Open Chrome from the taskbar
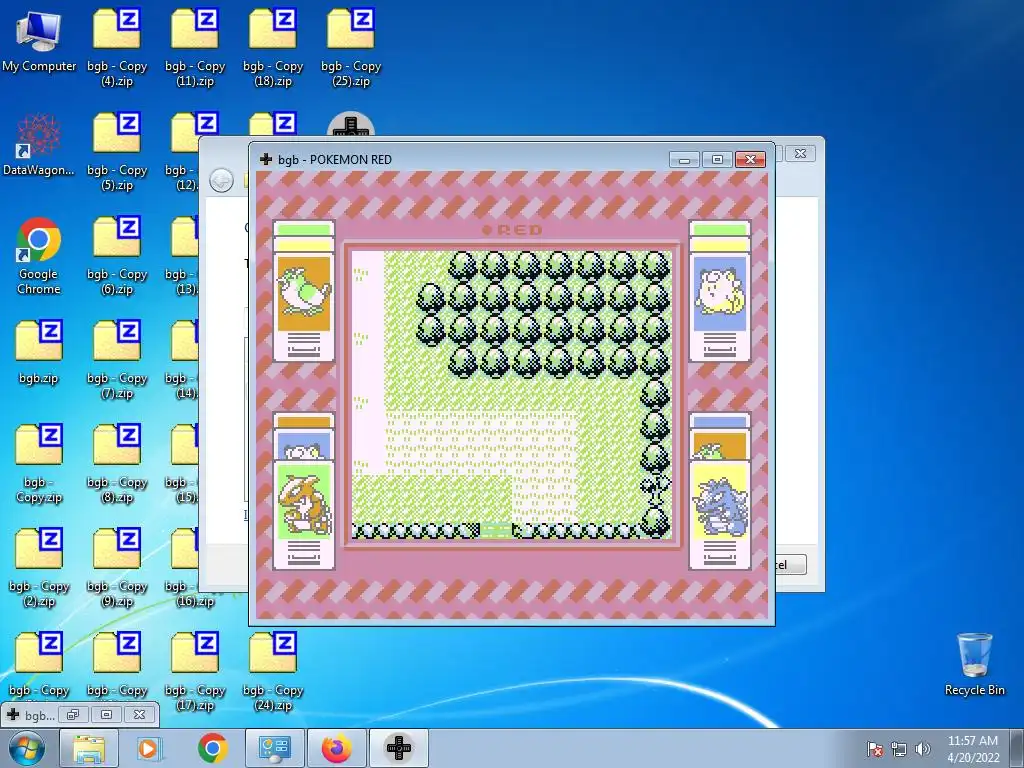Viewport: 1024px width, 768px height. point(212,748)
